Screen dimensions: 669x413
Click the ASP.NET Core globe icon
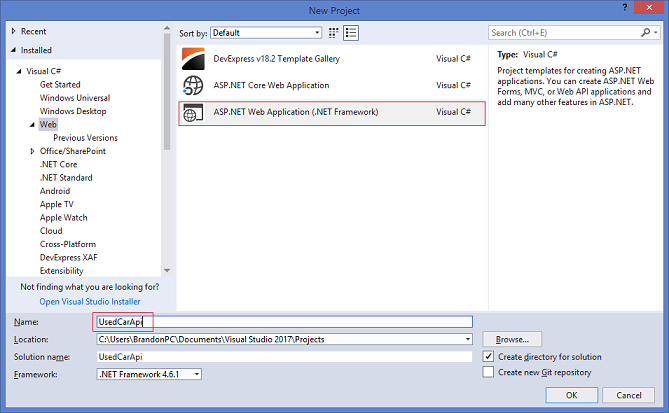[x=193, y=85]
